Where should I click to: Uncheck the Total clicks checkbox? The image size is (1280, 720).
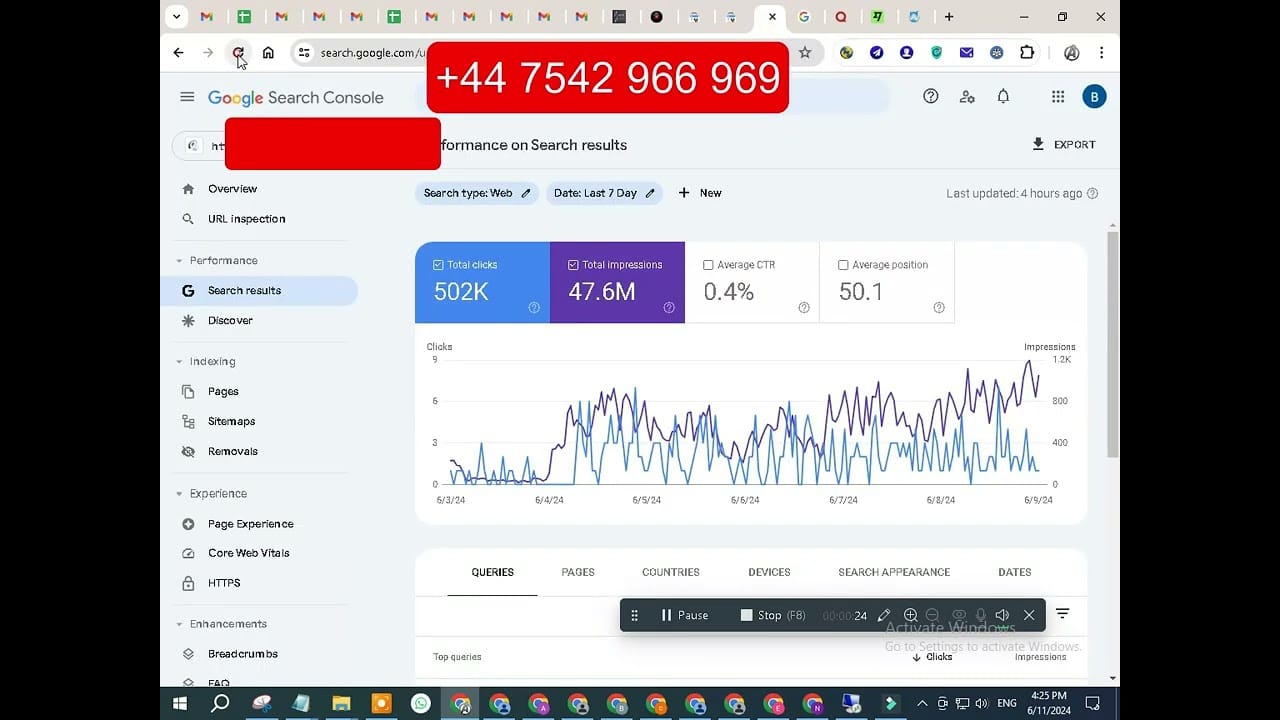tap(438, 265)
